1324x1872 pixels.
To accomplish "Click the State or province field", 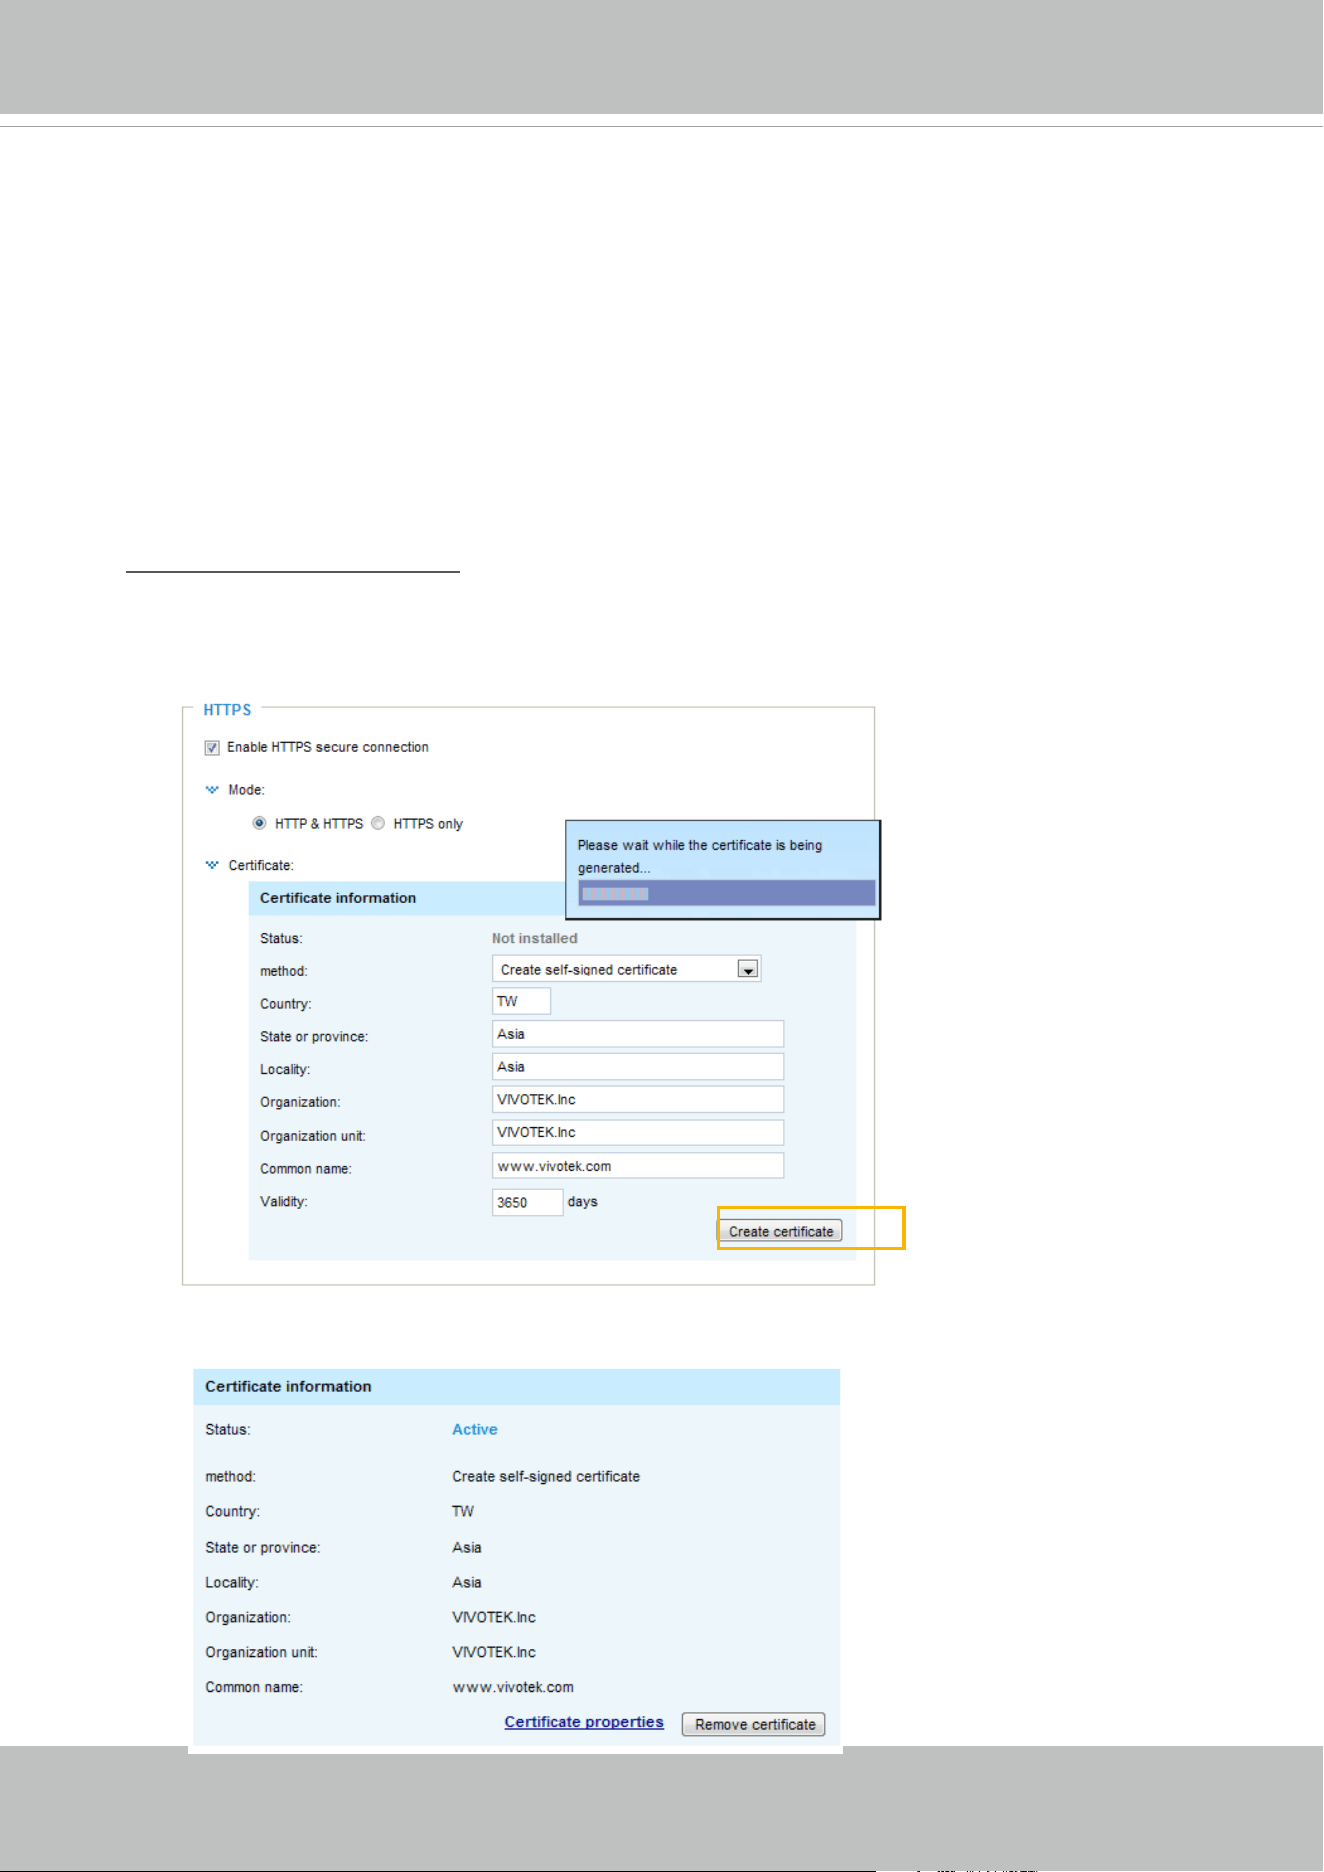I will point(638,1034).
